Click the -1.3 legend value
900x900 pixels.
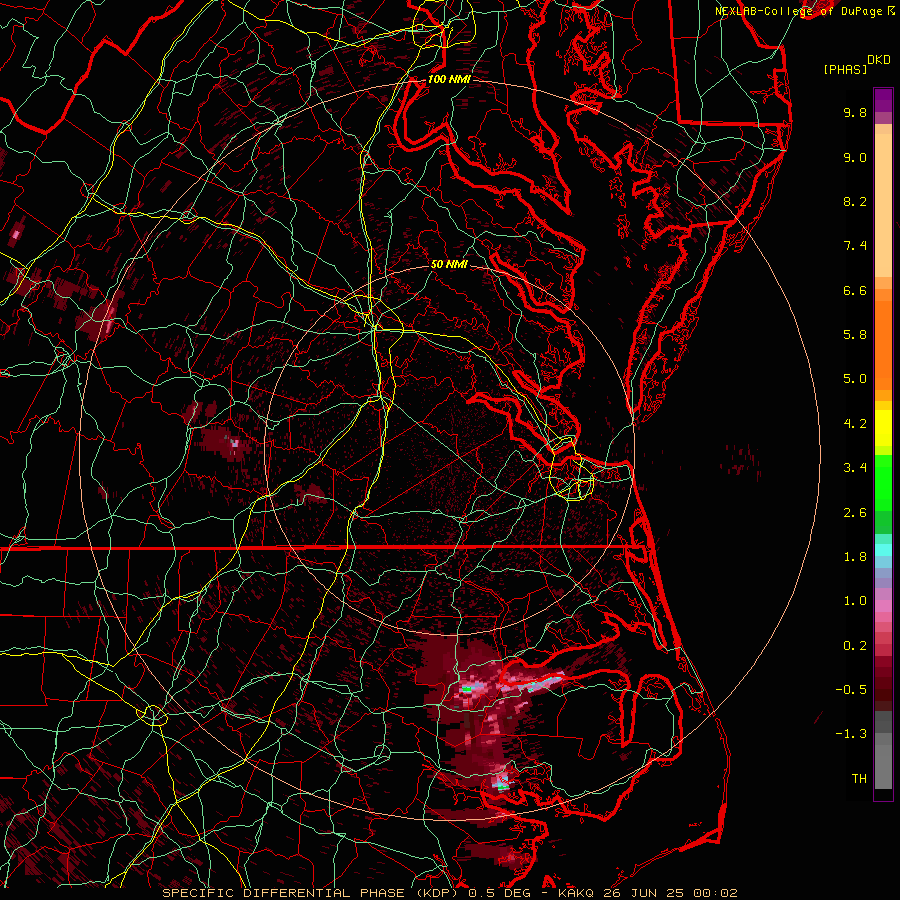pyautogui.click(x=851, y=734)
